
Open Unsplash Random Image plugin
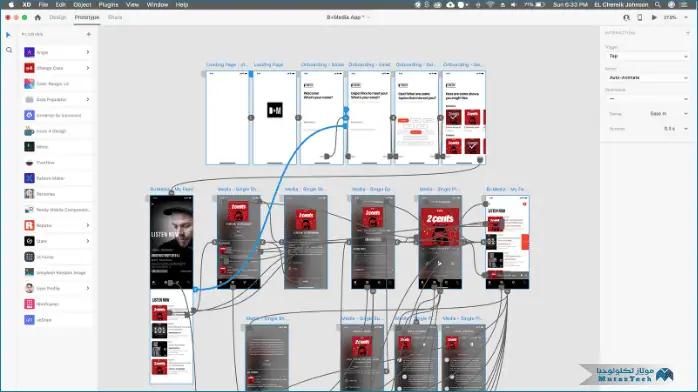pyautogui.click(x=57, y=273)
